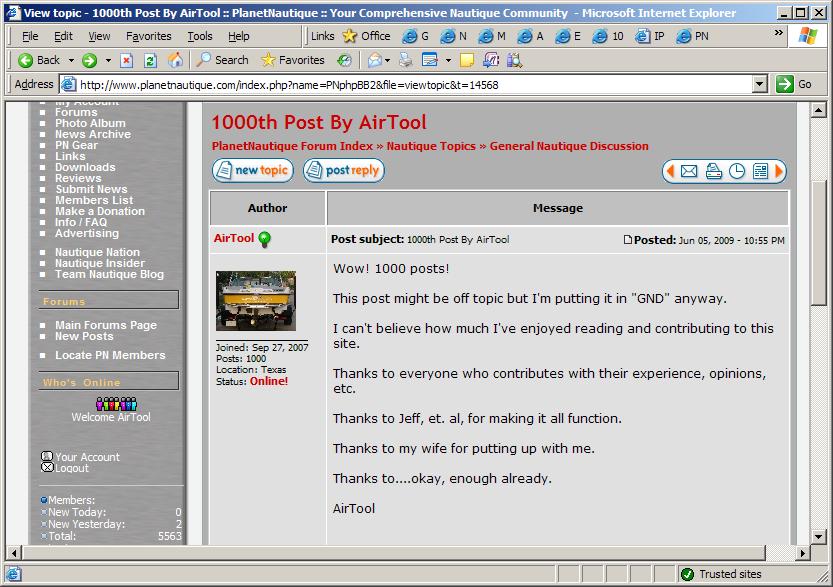Click AirTool's boat avatar thumbnail
This screenshot has width=833, height=587.
255,301
